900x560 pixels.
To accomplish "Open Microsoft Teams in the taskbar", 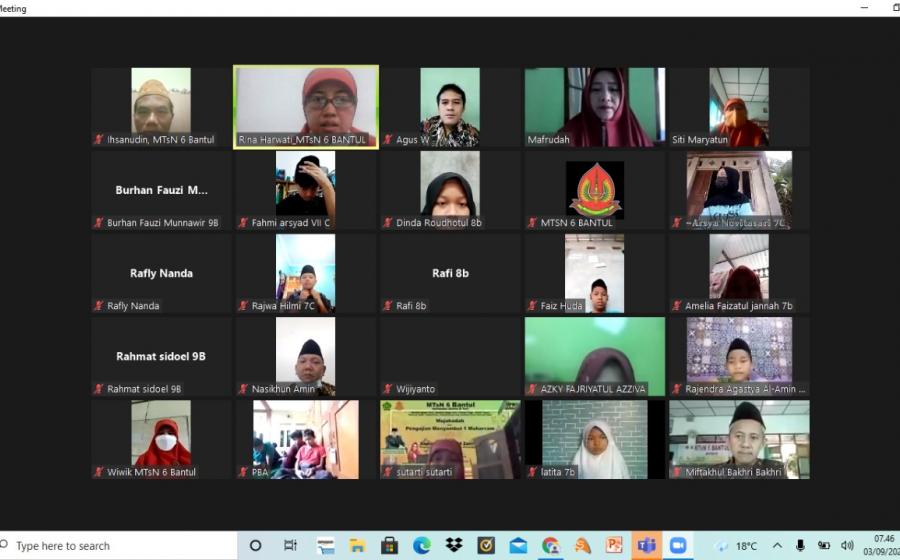I will [x=646, y=545].
